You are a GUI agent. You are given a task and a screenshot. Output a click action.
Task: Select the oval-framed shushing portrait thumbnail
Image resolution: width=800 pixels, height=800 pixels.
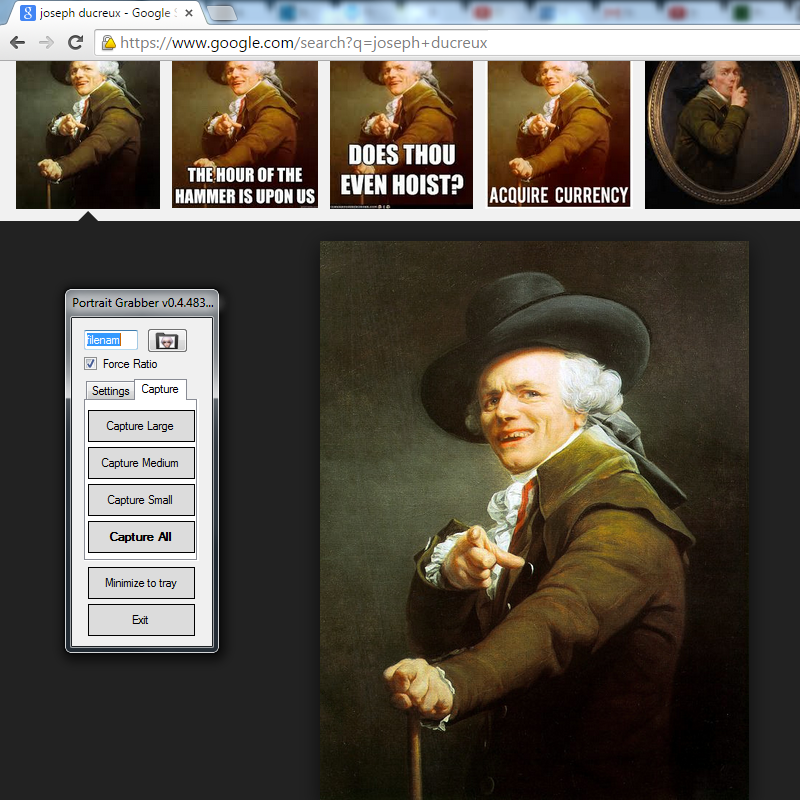(722, 135)
